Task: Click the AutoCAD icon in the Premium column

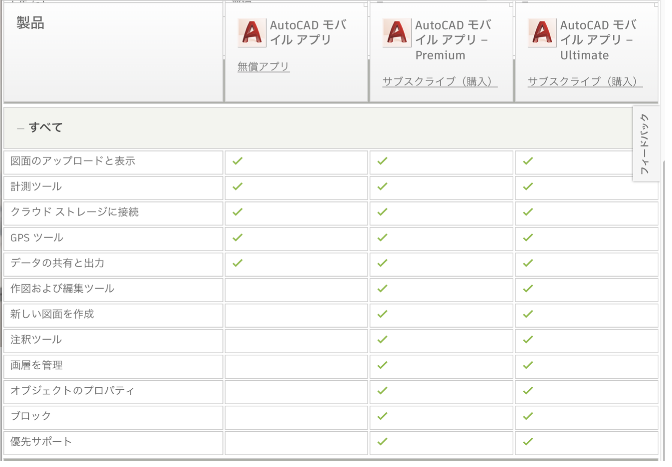Action: (397, 33)
